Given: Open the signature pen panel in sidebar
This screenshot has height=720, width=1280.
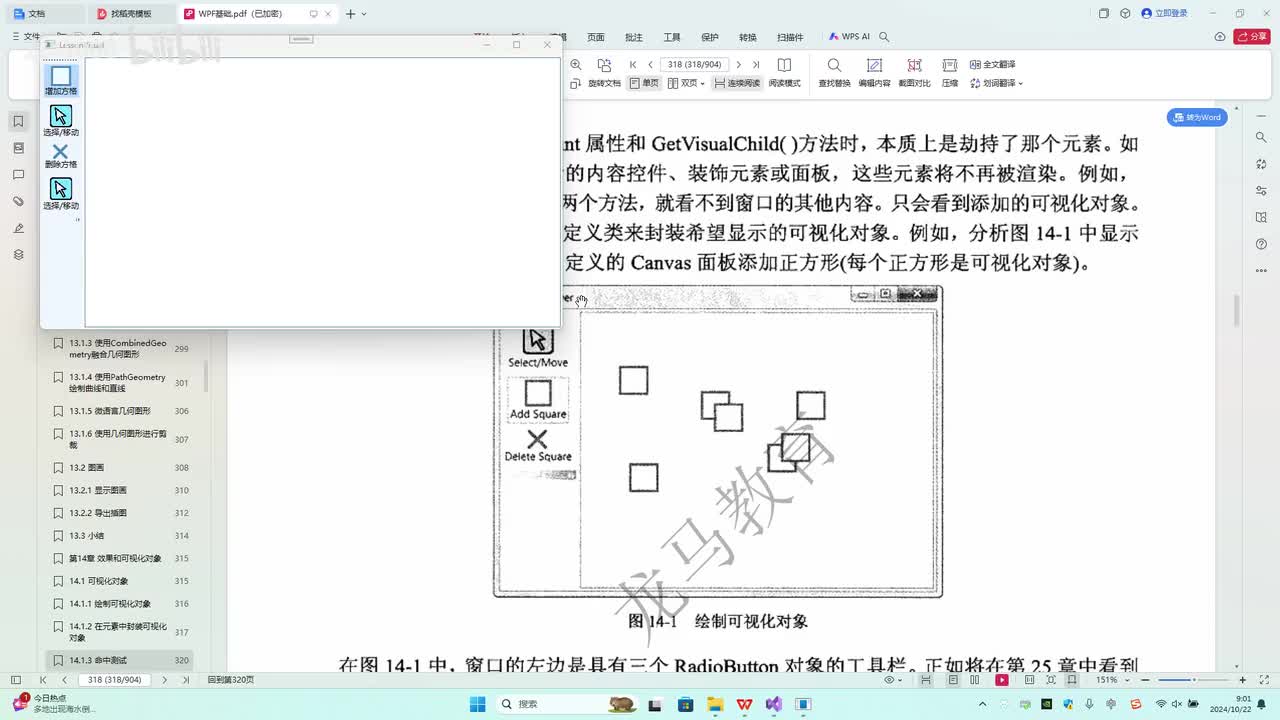Looking at the screenshot, I should click(18, 229).
